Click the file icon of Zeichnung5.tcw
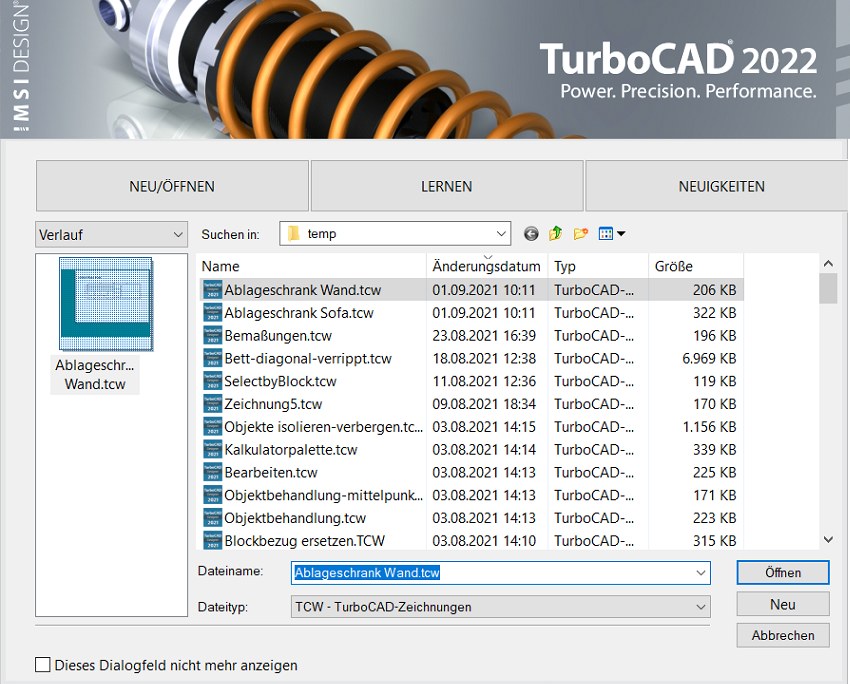The height and width of the screenshot is (684, 850). (x=212, y=404)
